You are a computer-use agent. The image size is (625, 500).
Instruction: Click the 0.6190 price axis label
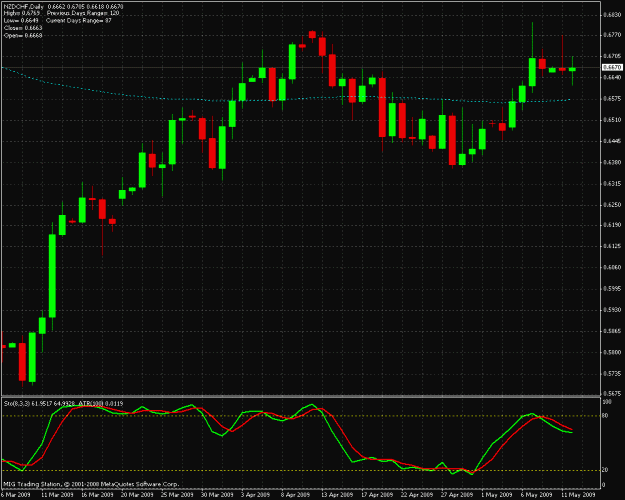(x=613, y=226)
